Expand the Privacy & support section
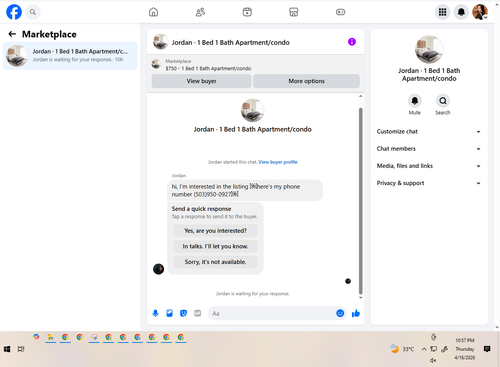This screenshot has width=500, height=367. click(429, 183)
